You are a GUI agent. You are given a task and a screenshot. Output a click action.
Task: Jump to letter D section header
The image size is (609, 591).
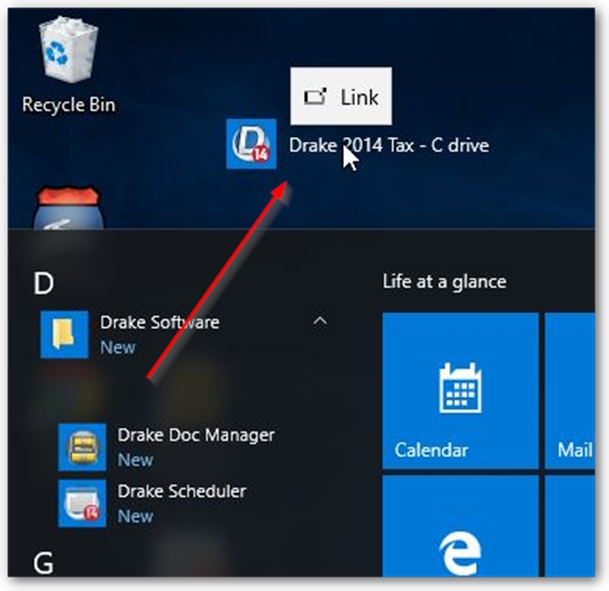click(x=44, y=283)
